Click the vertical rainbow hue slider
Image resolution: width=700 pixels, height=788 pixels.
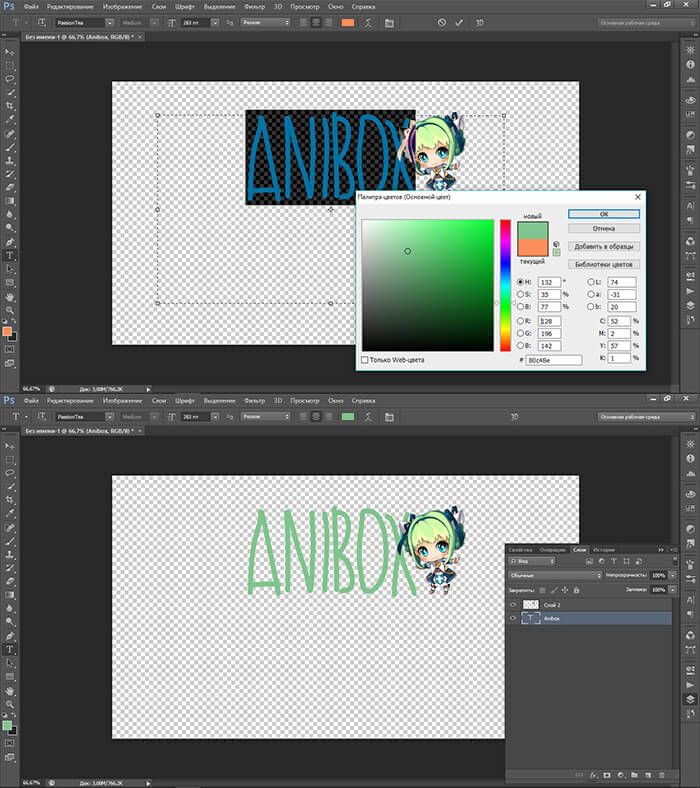(506, 285)
